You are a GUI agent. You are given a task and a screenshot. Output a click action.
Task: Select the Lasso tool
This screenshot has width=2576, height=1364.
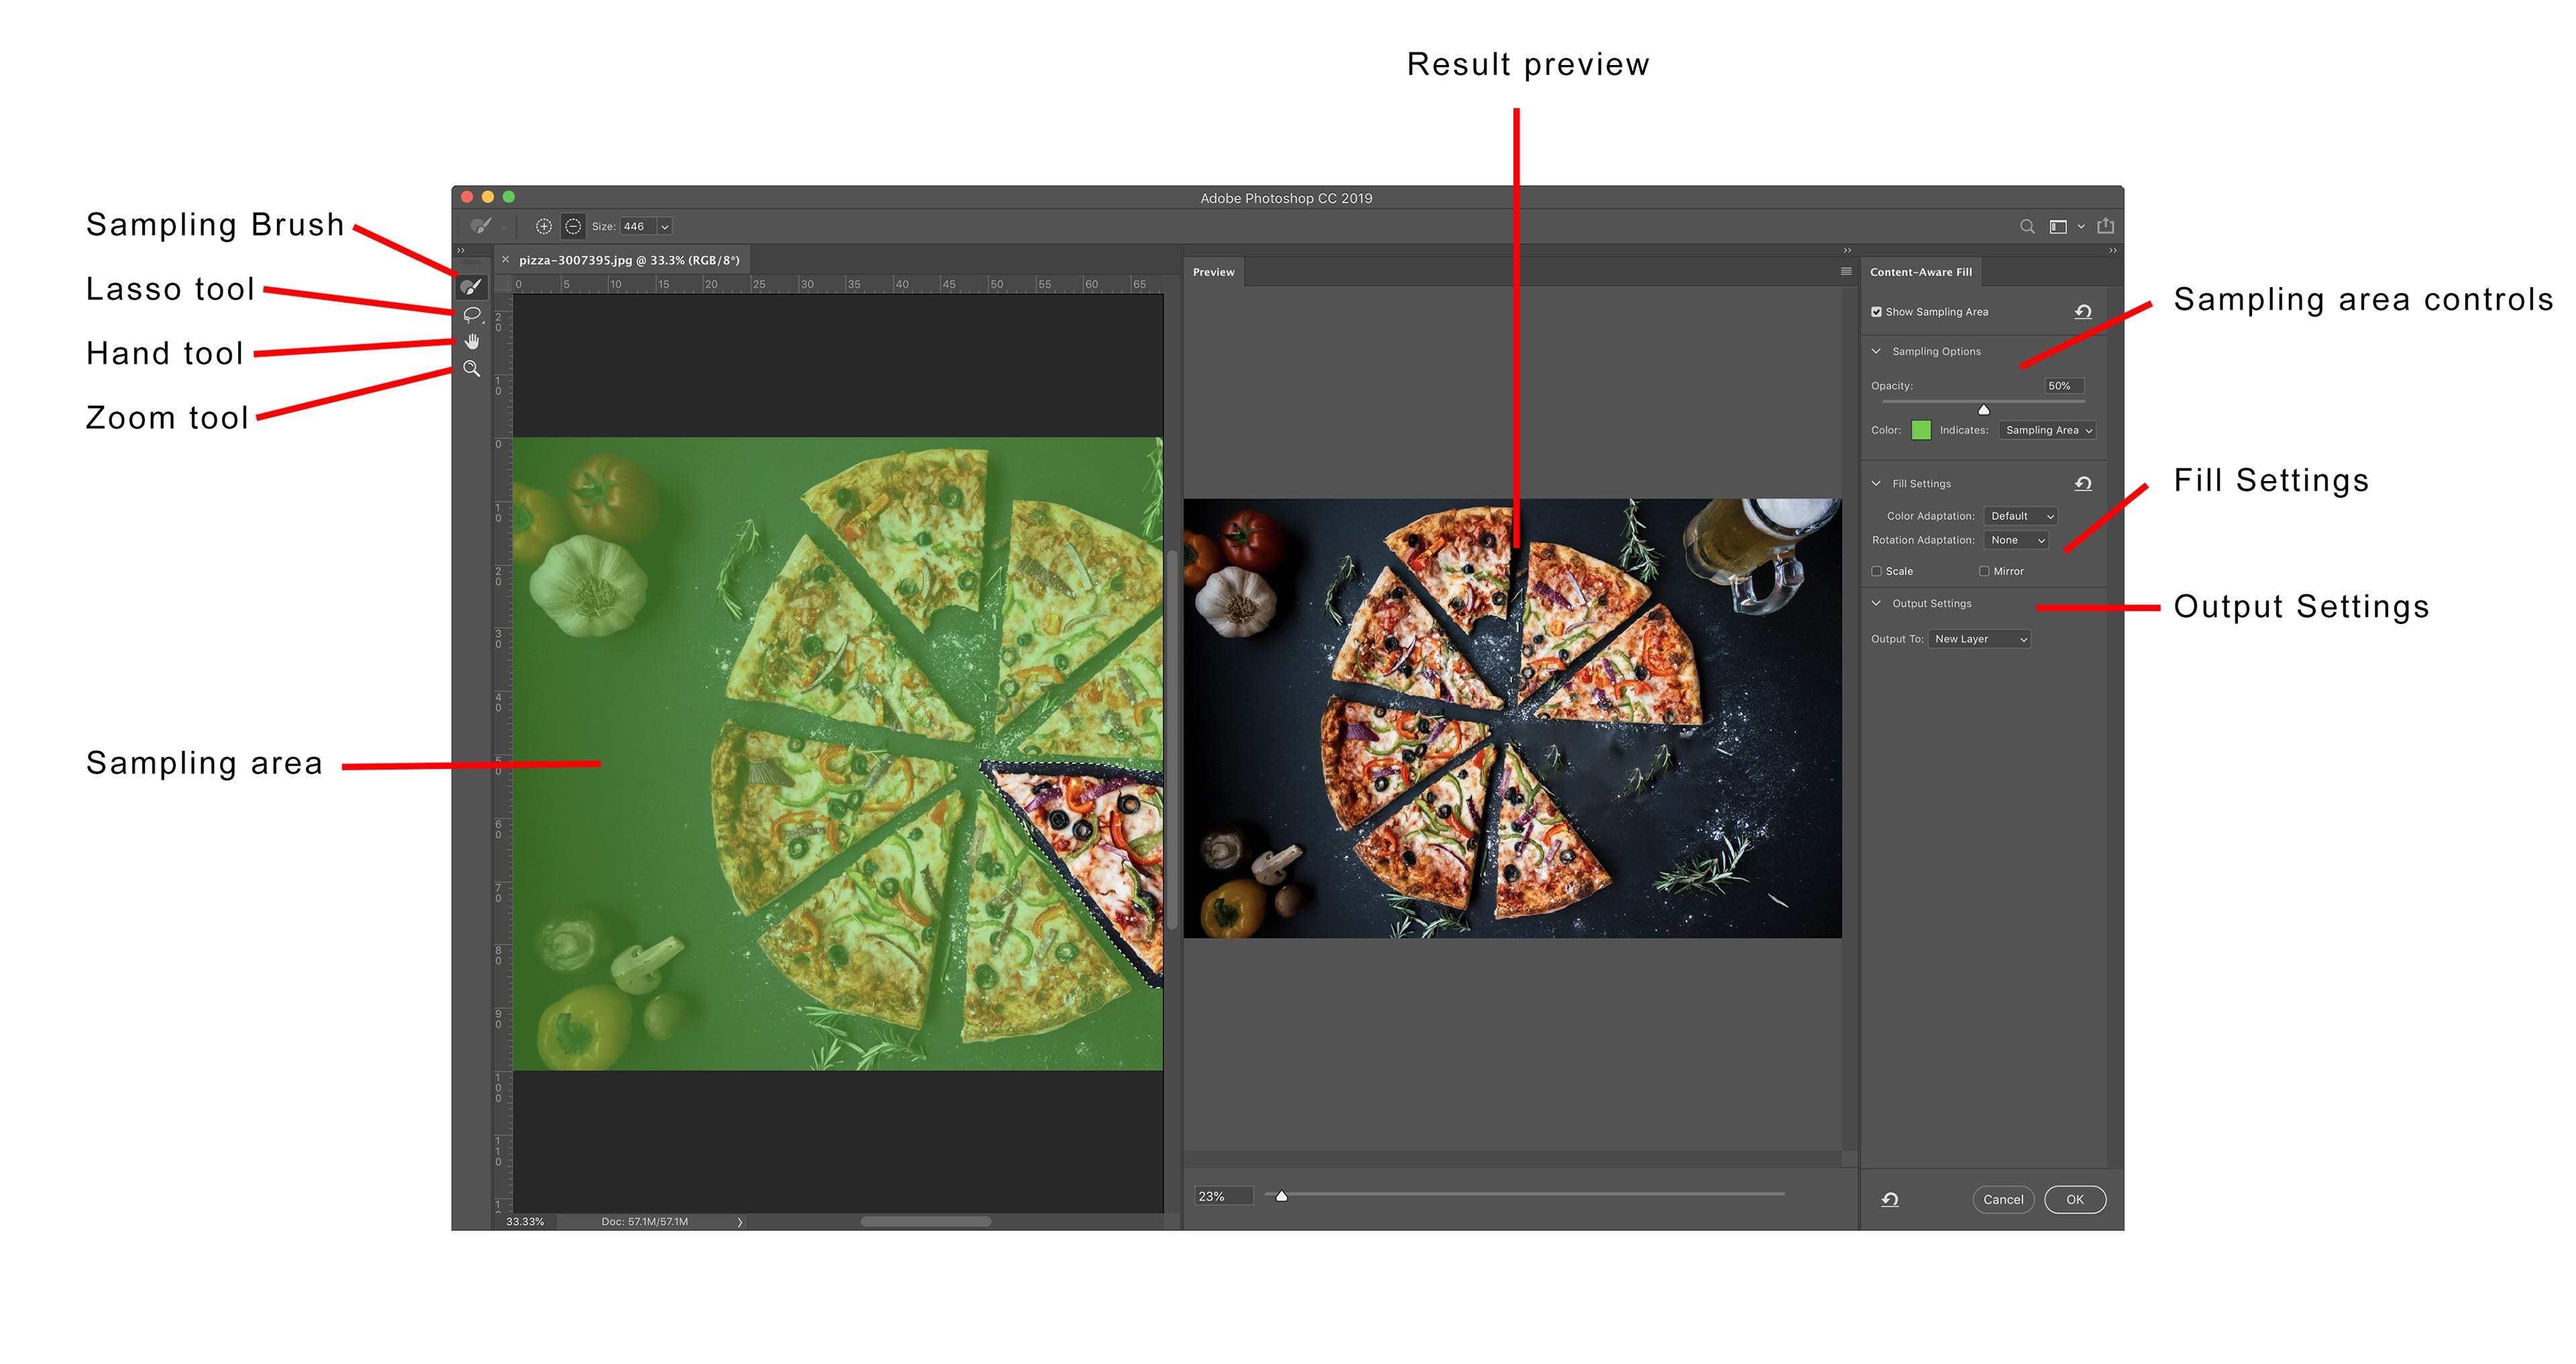pos(472,314)
